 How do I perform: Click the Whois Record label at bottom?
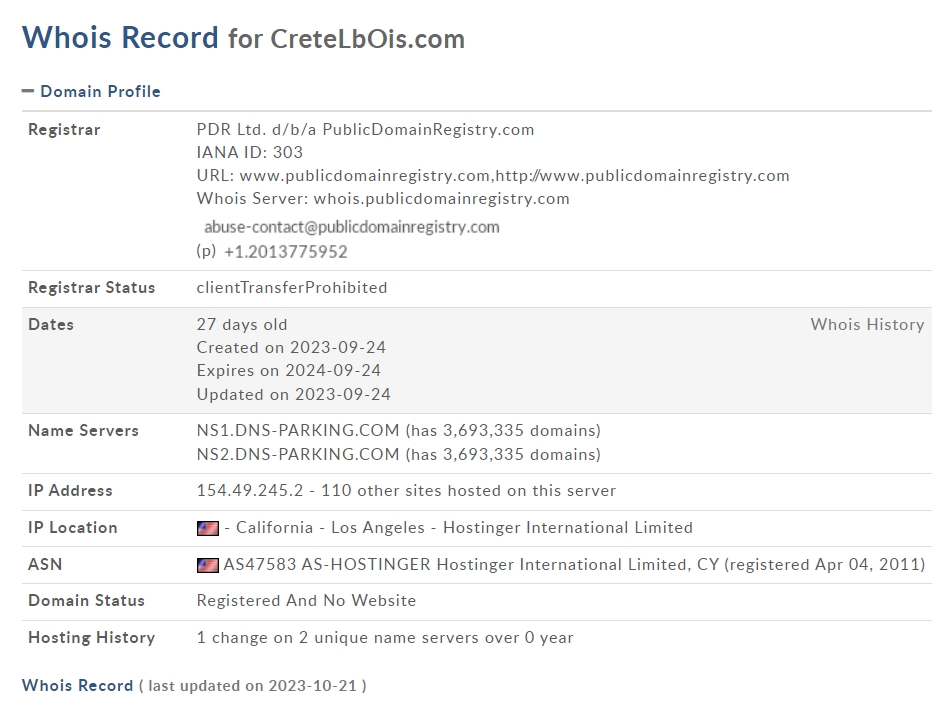77,686
